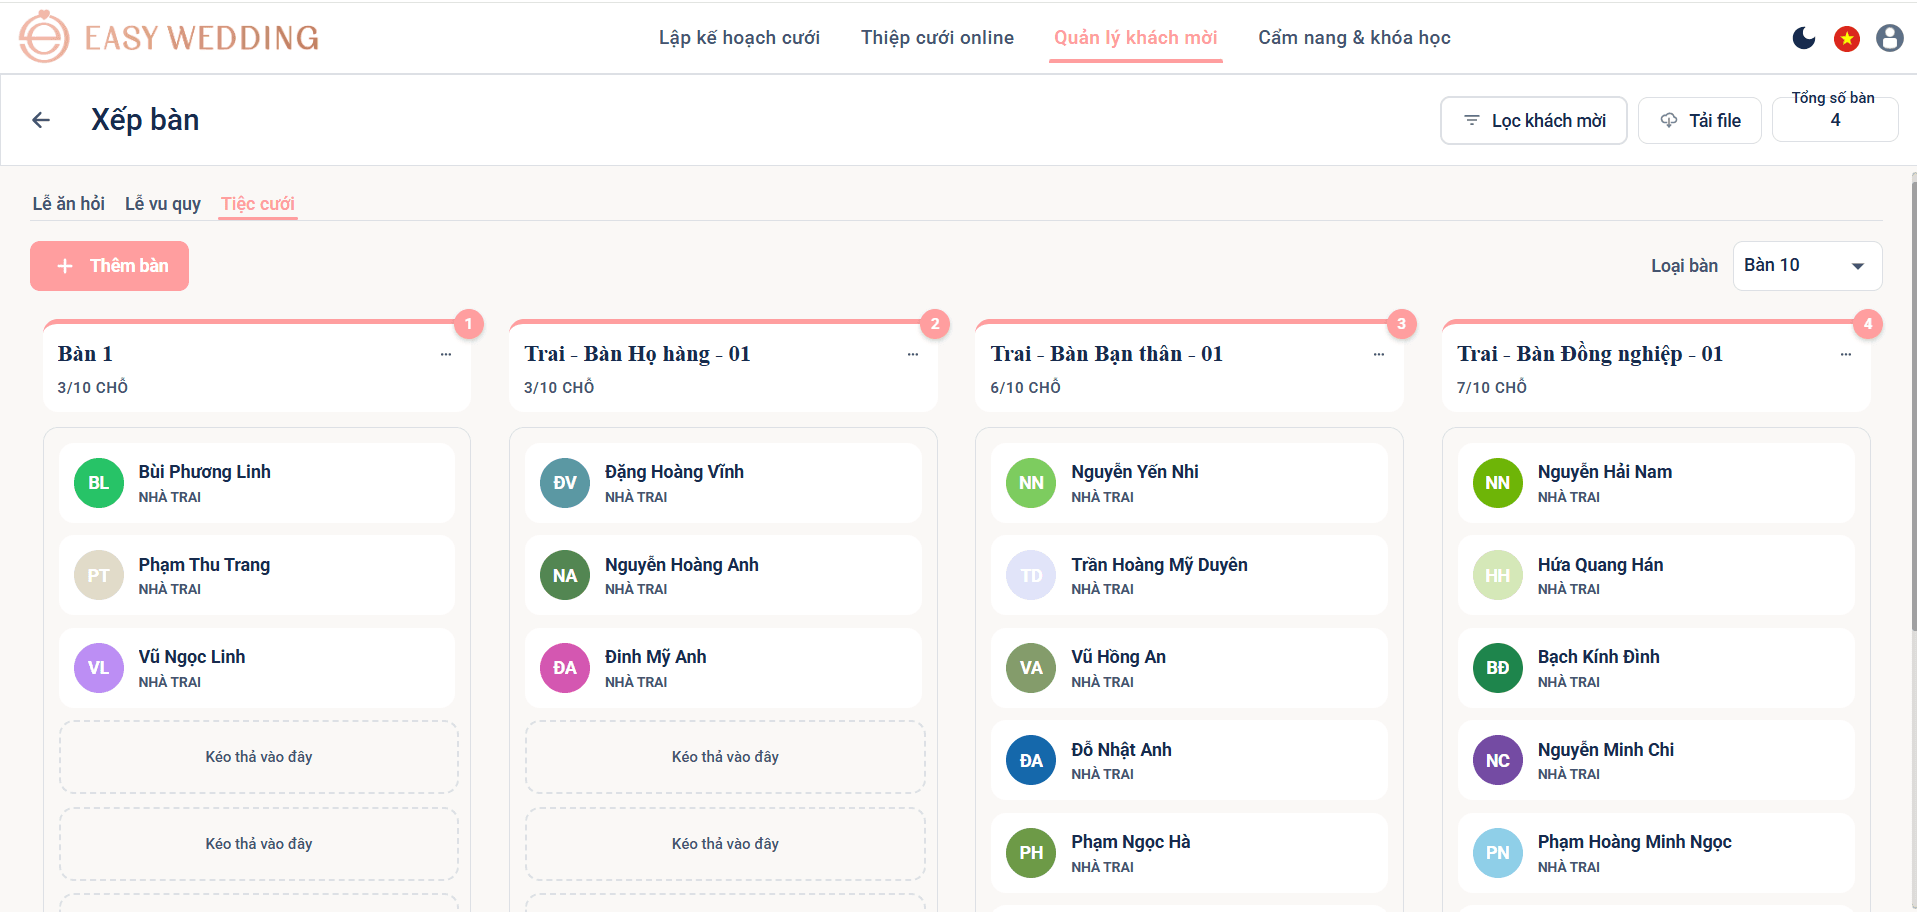Viewport: 1917px width, 912px height.
Task: Click NA avatar of Nguyễn Hoàng Anh
Action: 565,575
